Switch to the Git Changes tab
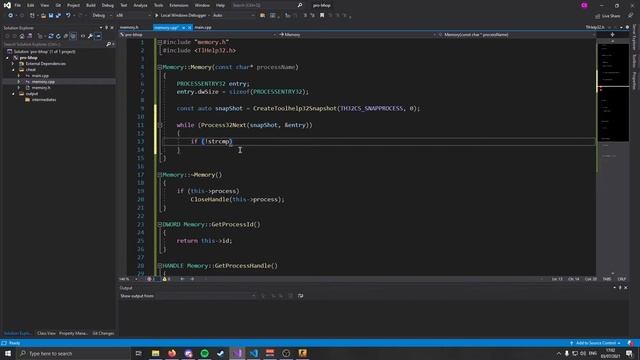This screenshot has width=640, height=360. pyautogui.click(x=103, y=333)
